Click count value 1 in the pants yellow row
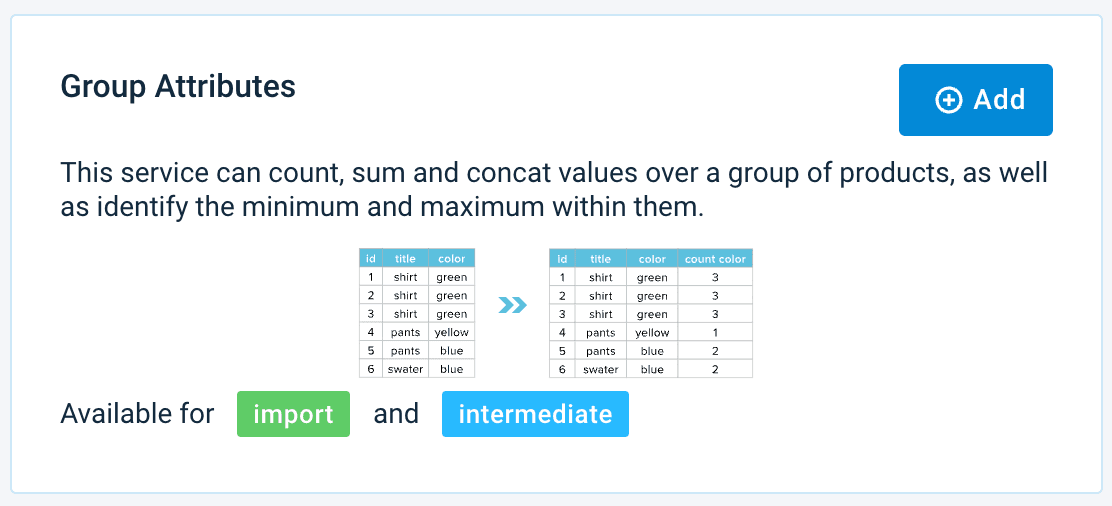The width and height of the screenshot is (1112, 506). pyautogui.click(x=715, y=332)
